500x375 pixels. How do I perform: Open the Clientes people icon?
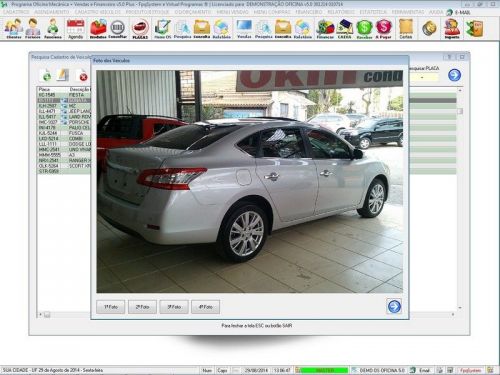(14, 29)
